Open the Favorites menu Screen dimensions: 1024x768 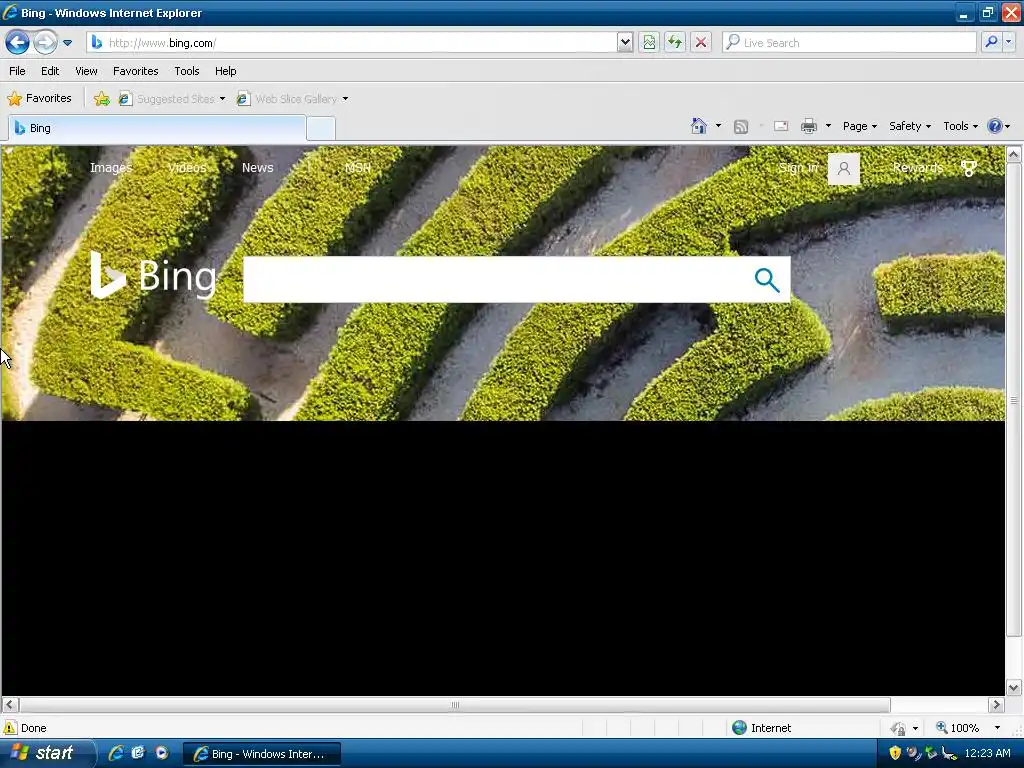click(135, 71)
